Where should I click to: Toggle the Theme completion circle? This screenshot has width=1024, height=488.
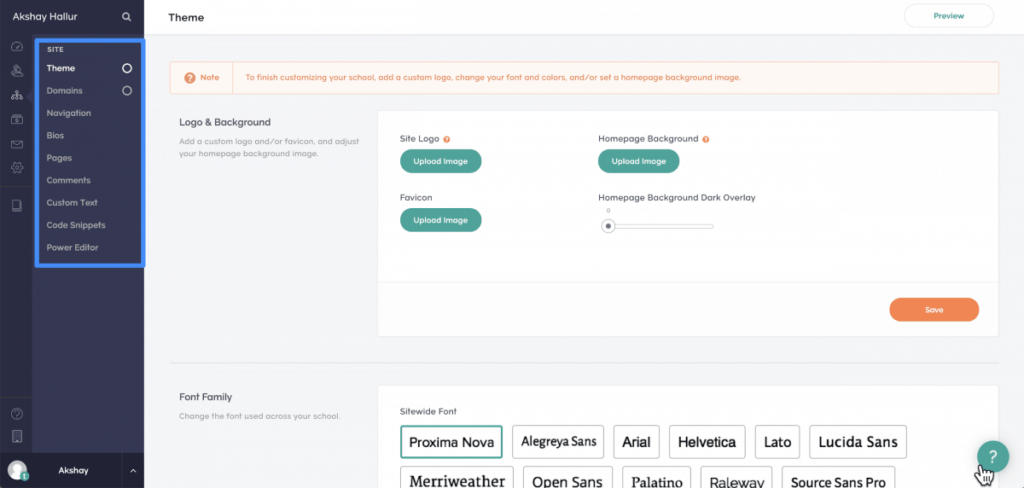(127, 69)
